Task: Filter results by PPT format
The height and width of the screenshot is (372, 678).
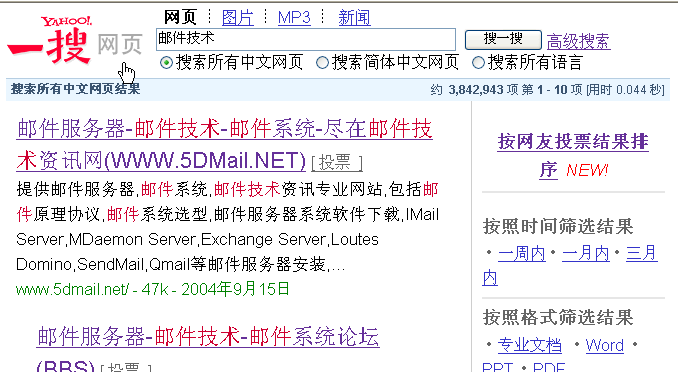Action: [497, 368]
